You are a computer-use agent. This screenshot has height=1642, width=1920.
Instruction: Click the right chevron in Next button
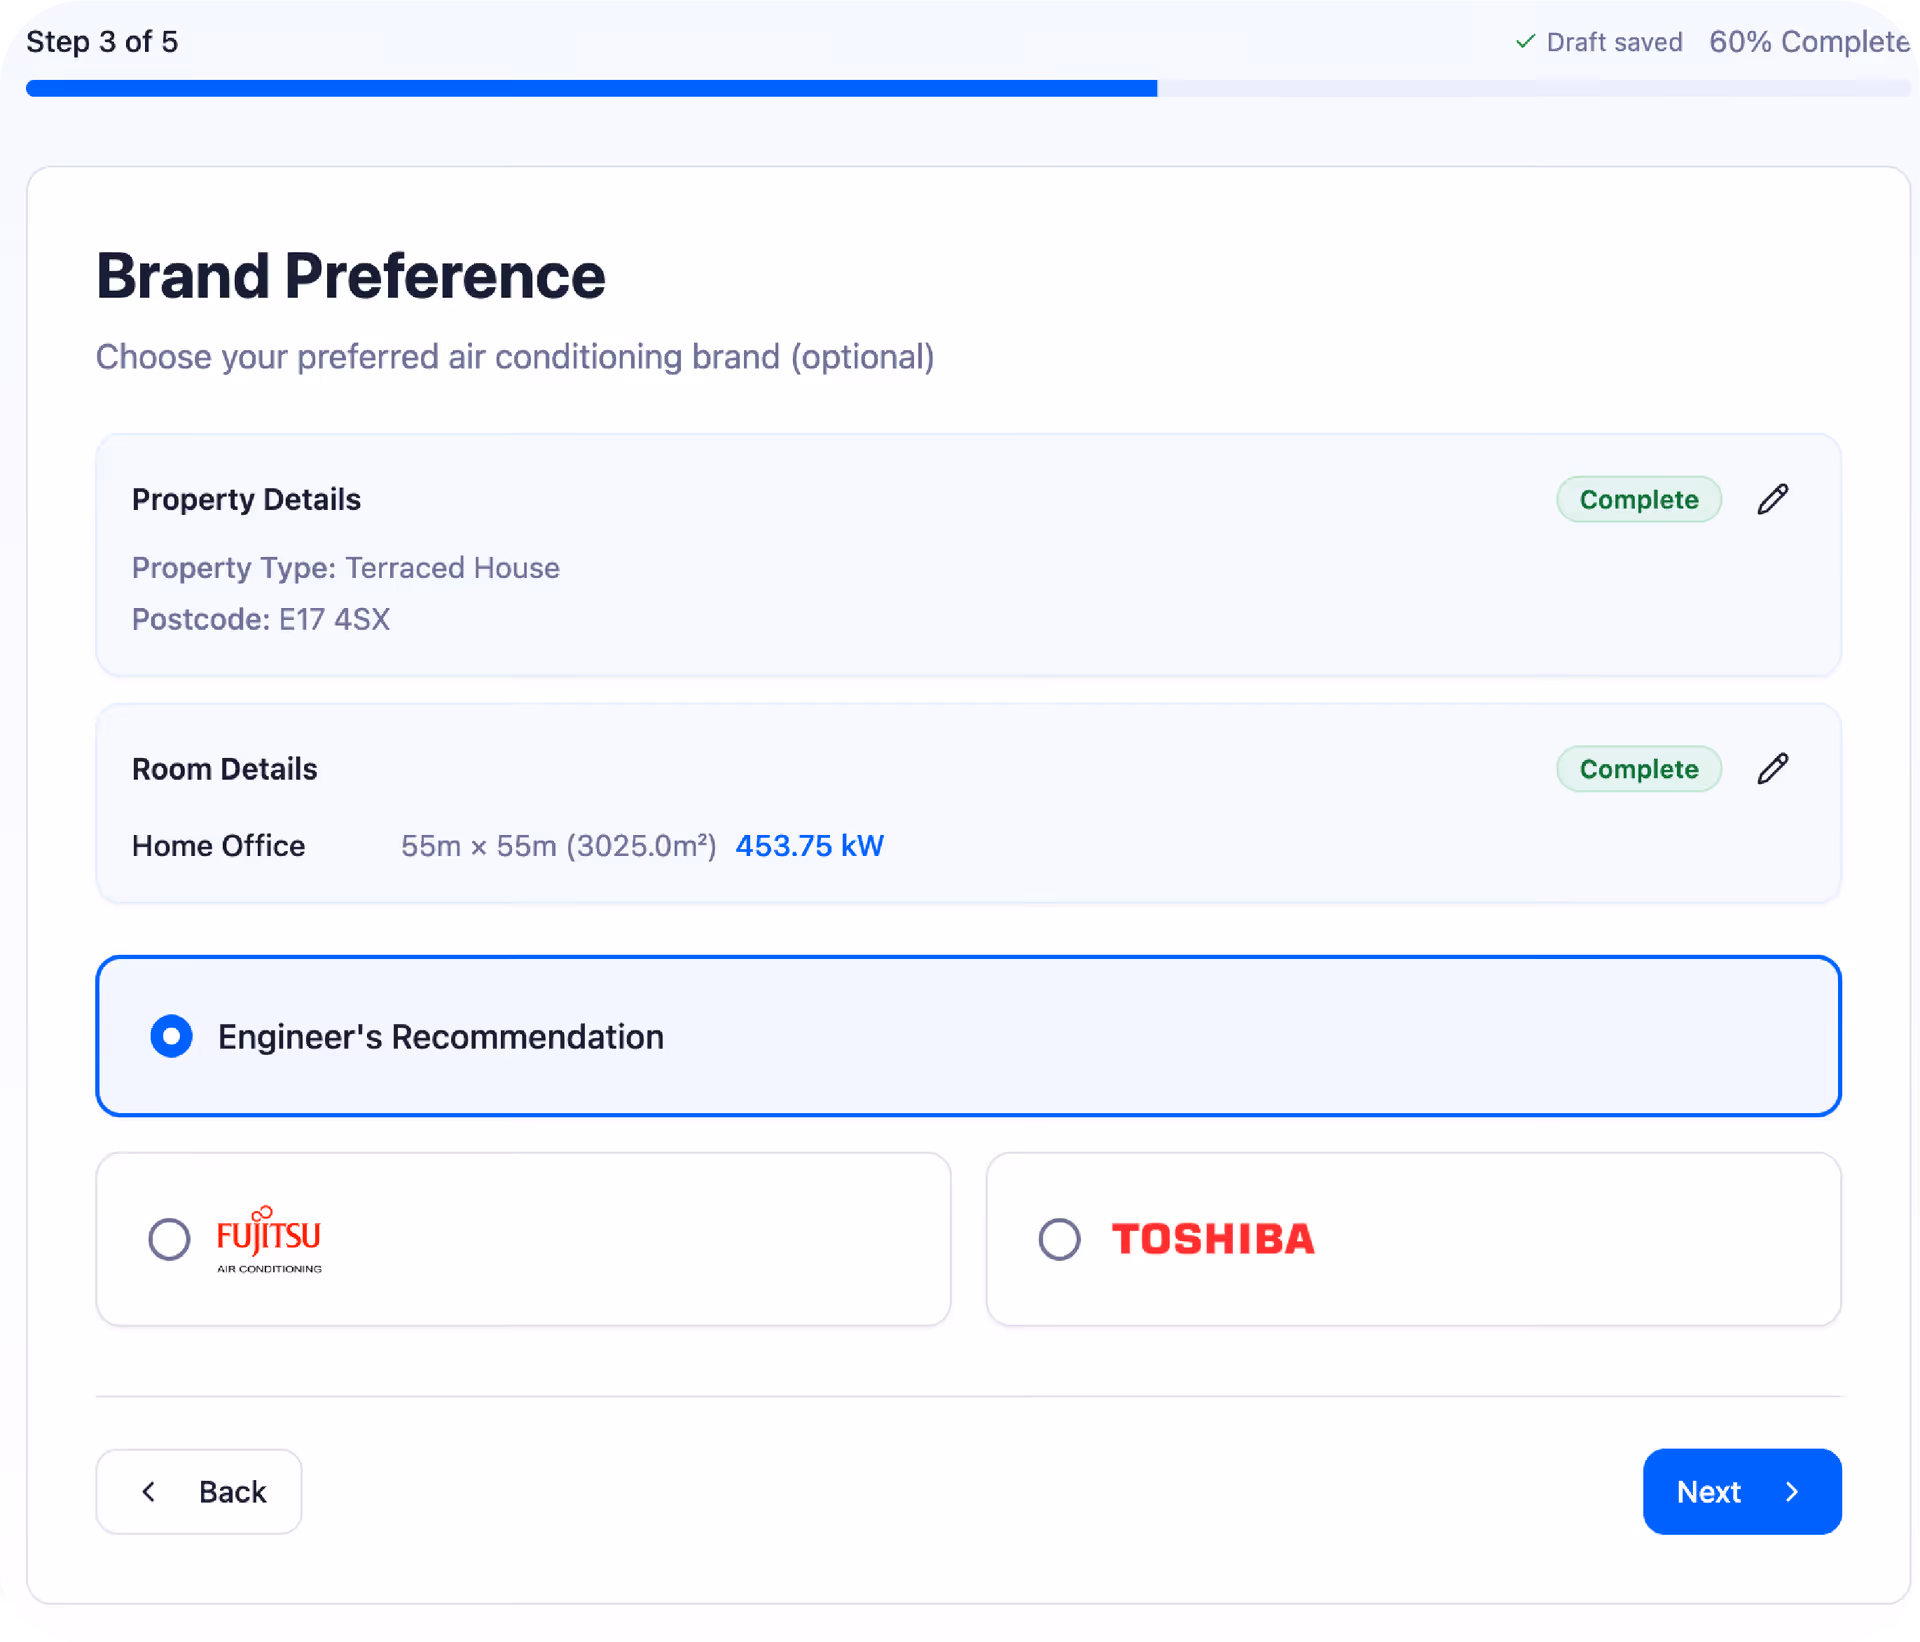(1792, 1491)
